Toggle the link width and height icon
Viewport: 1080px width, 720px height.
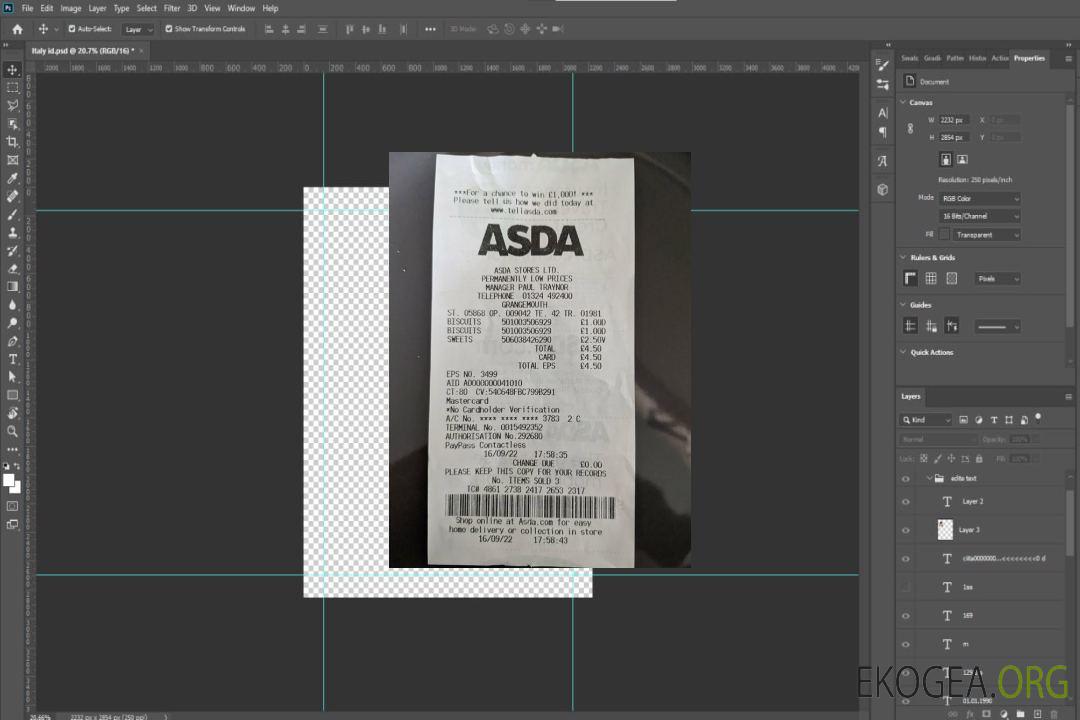pos(911,129)
